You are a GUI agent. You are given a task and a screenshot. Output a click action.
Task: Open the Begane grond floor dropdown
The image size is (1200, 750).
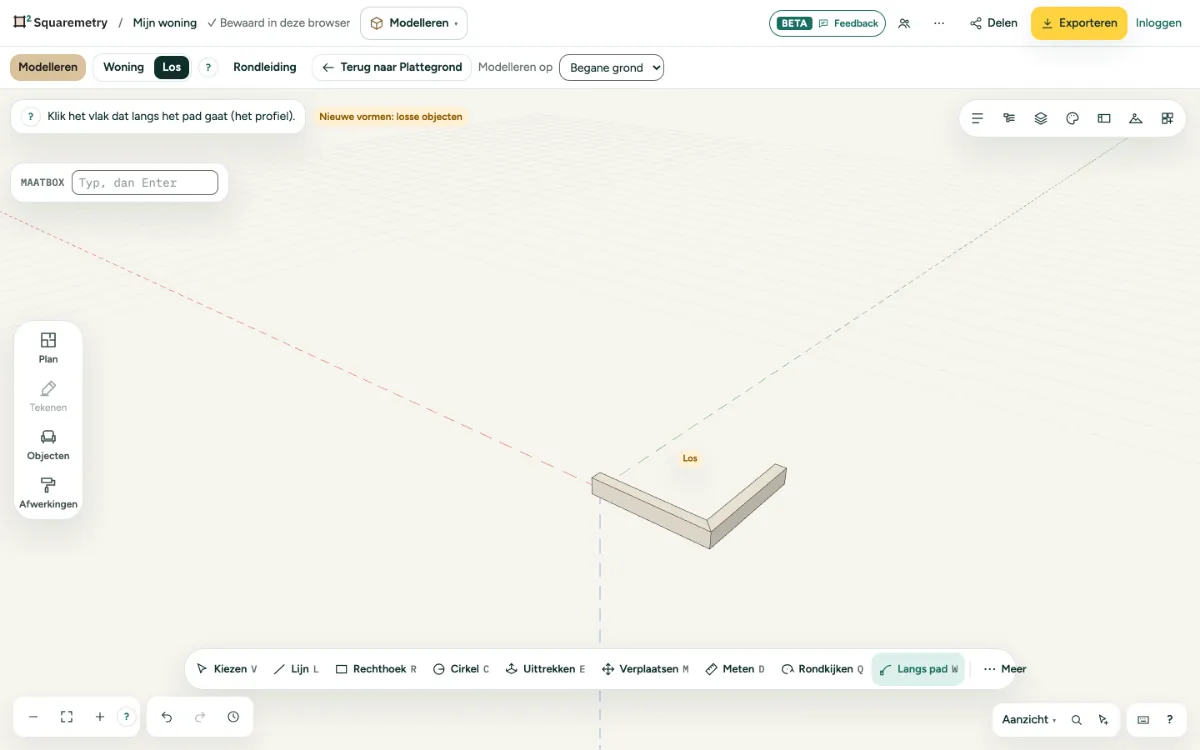coord(611,68)
